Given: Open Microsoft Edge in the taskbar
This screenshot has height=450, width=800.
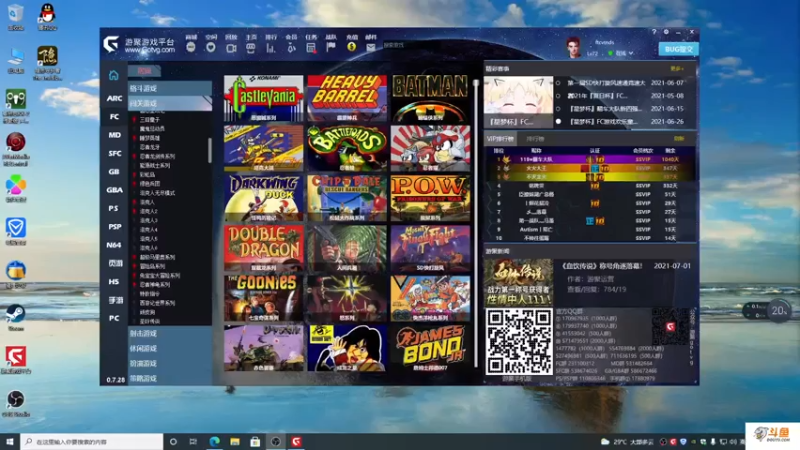Looking at the screenshot, I should pos(214,441).
